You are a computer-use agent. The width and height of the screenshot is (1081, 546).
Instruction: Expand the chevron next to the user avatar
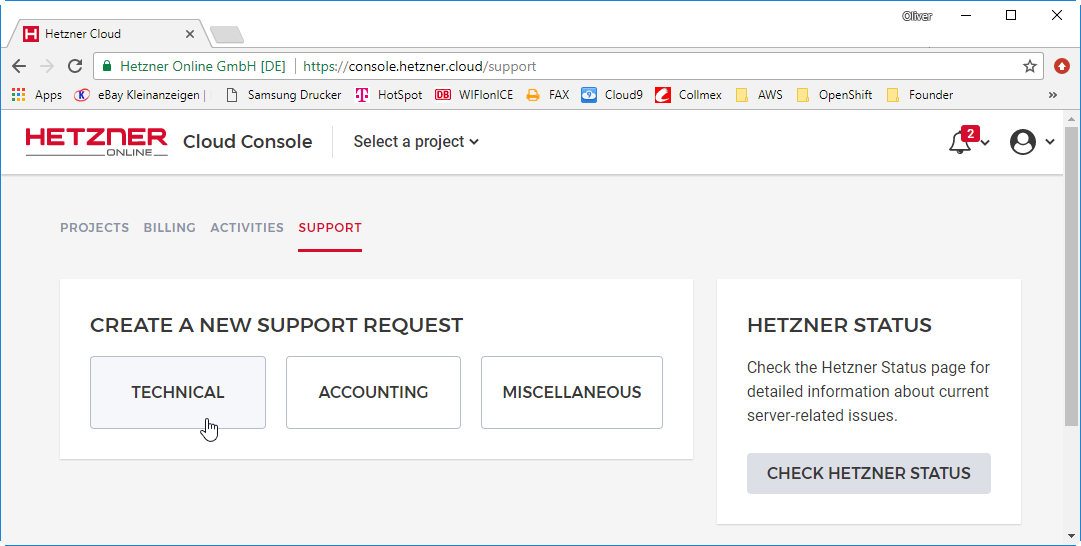point(1049,142)
